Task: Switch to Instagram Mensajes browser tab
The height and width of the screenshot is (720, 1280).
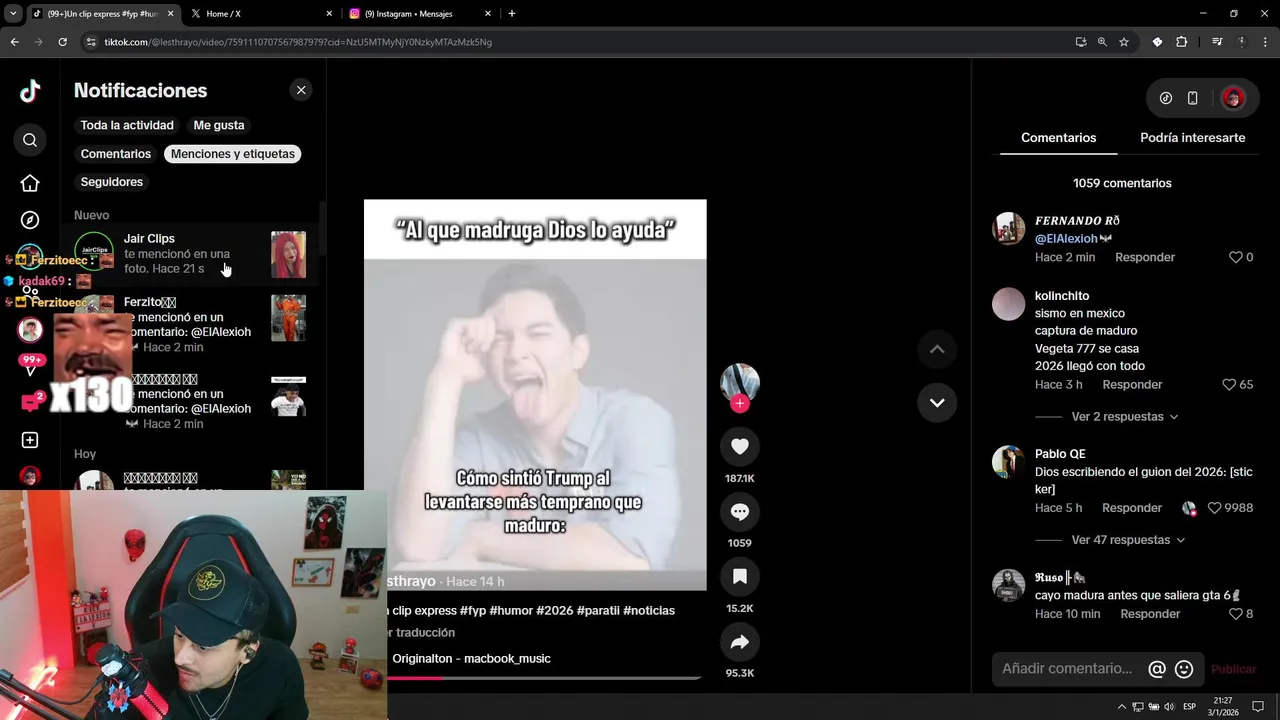Action: (x=420, y=14)
